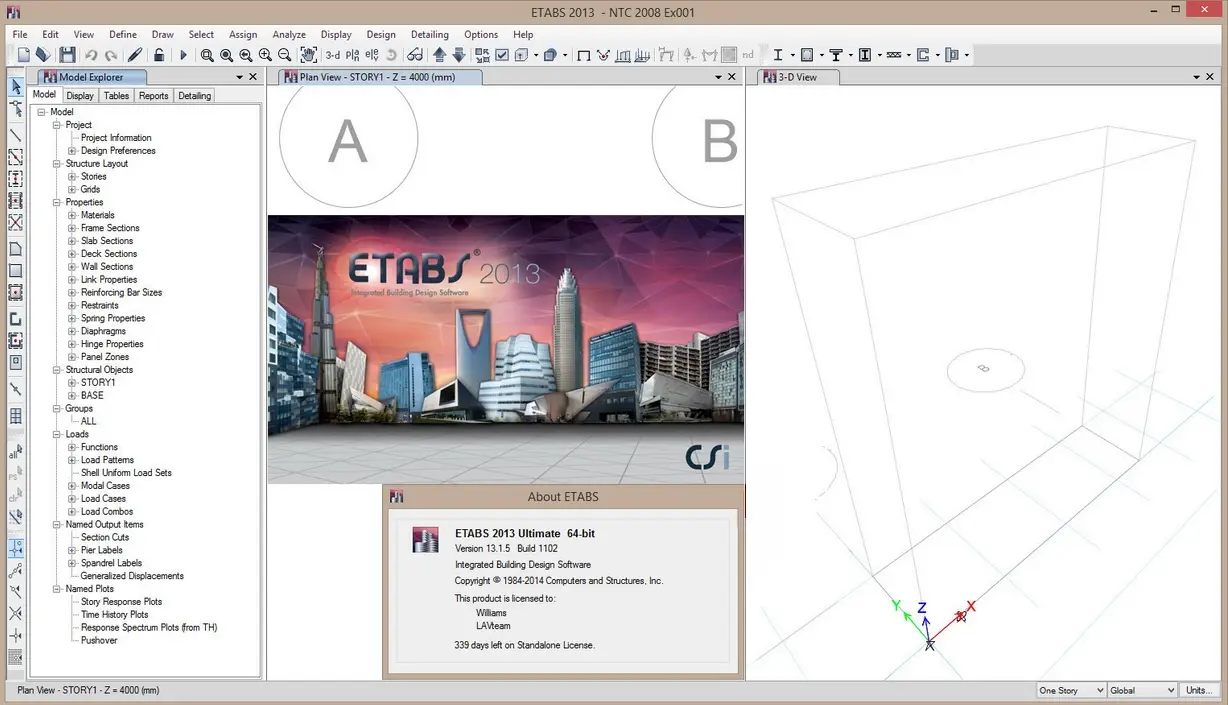The width and height of the screenshot is (1228, 705).
Task: Select the Draw Rectangular Floor tool
Action: click(16, 270)
